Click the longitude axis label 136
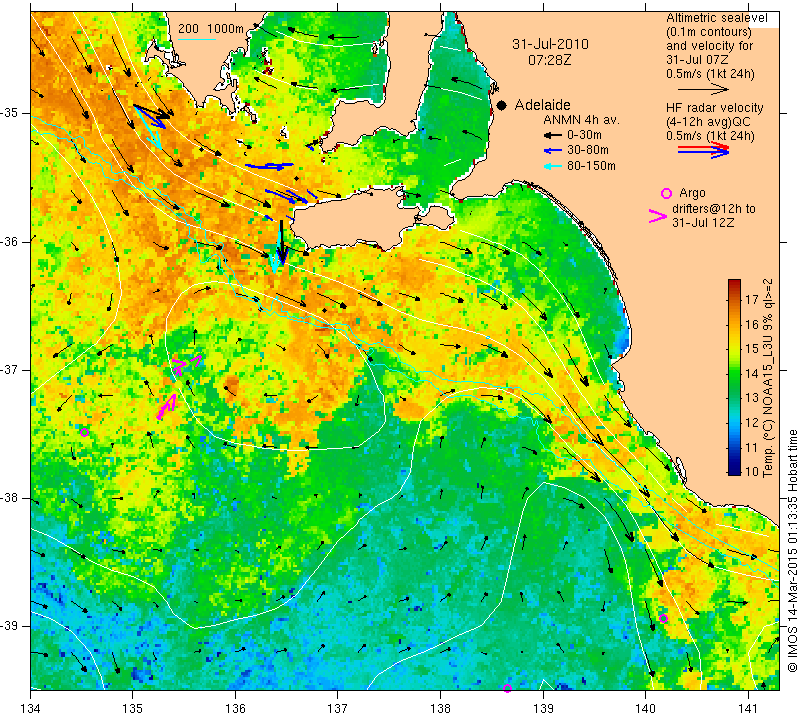This screenshot has height=720, width=800. [236, 708]
